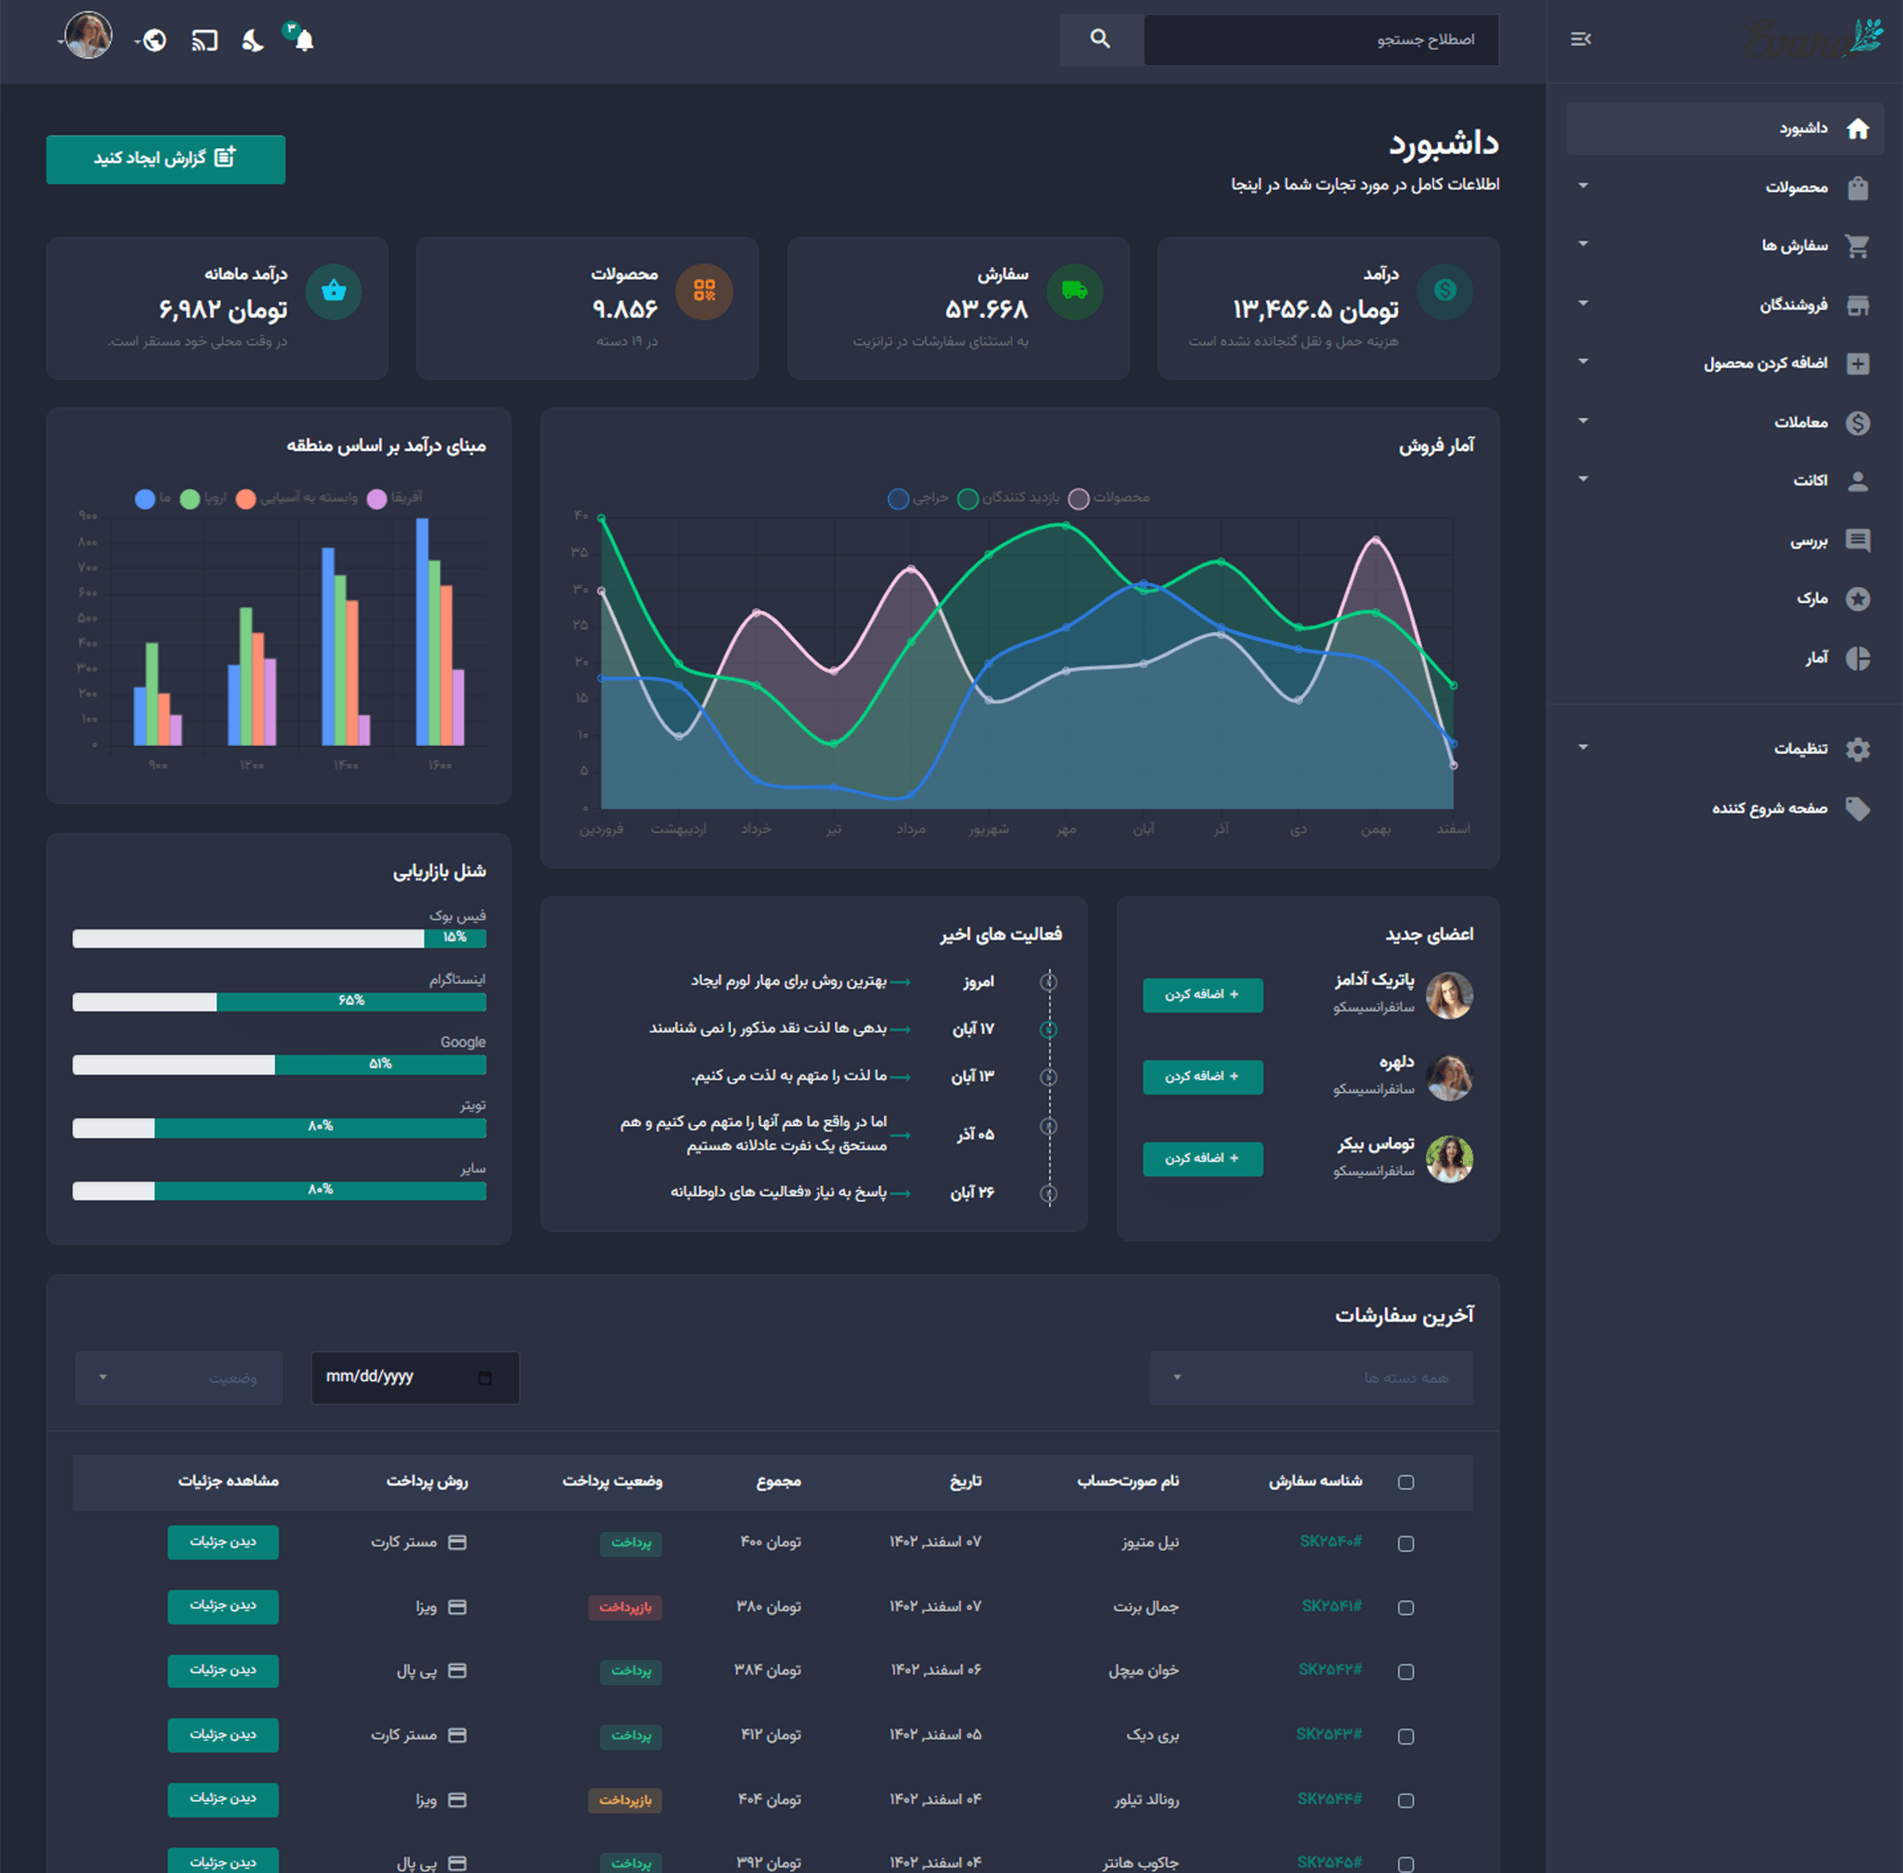Screen dimensions: 1903x1873
Task: Open the user avatar menu
Action: (88, 37)
